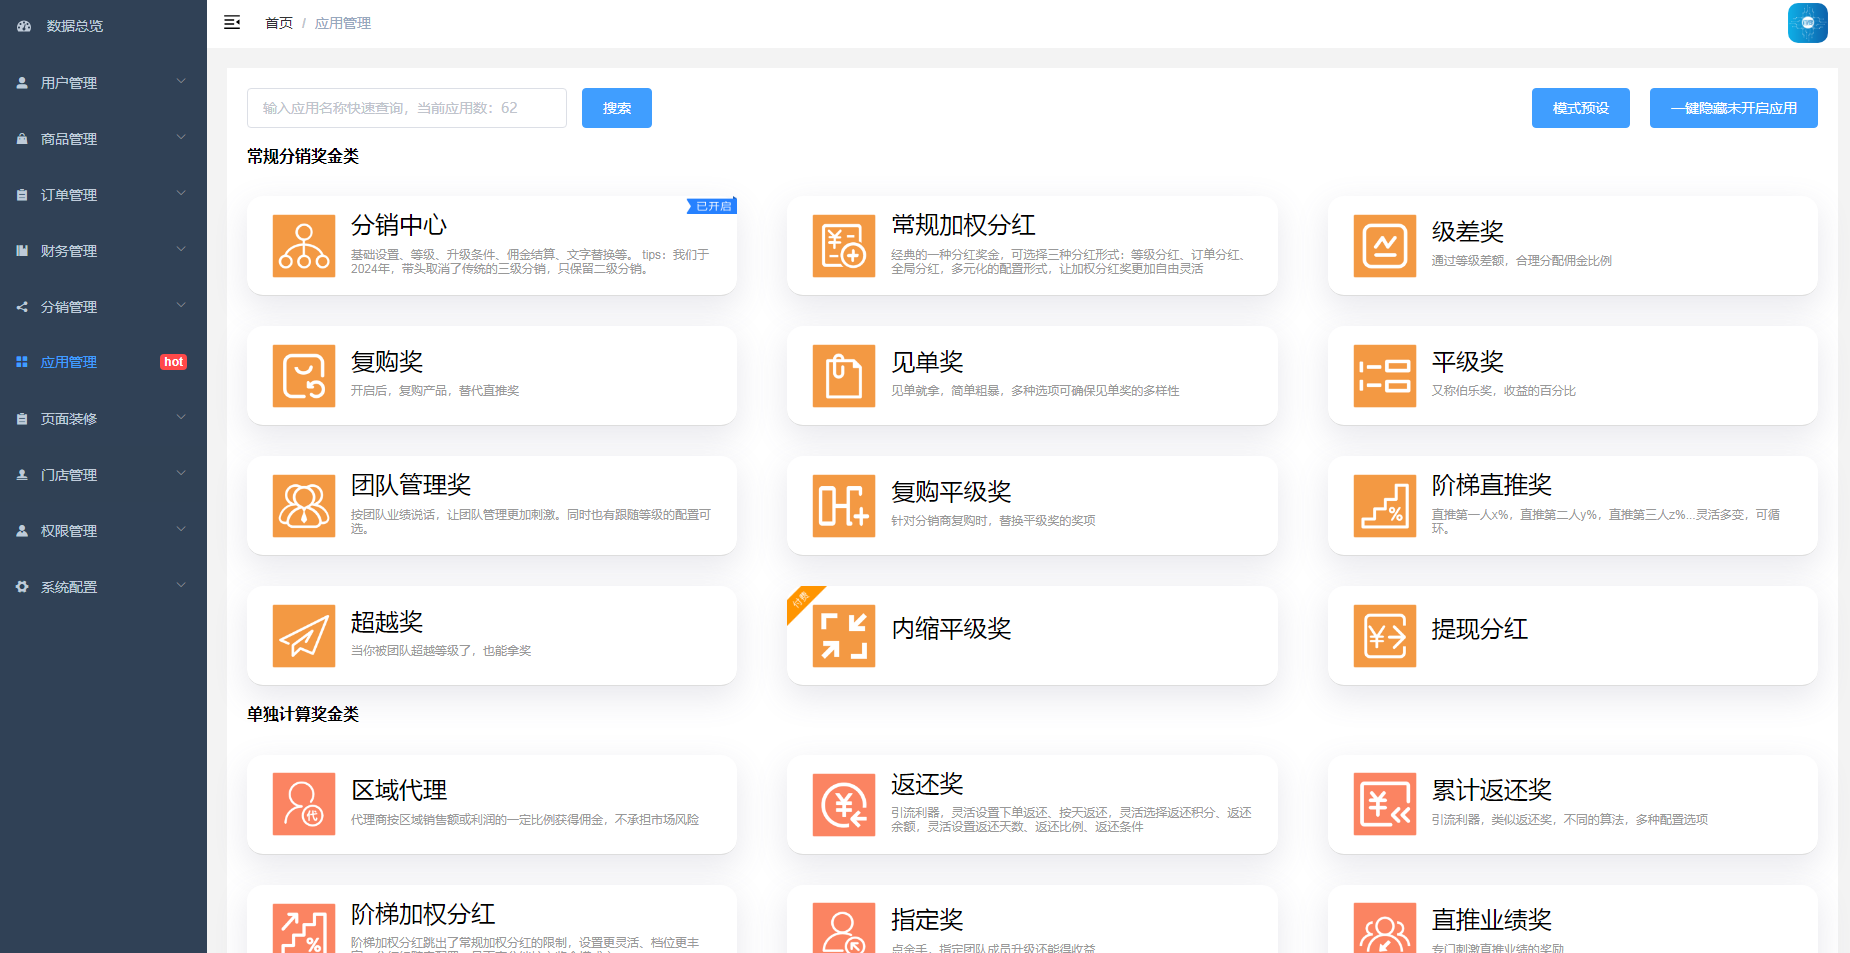
Task: Click the 级差奖 chart icon
Action: (1384, 246)
